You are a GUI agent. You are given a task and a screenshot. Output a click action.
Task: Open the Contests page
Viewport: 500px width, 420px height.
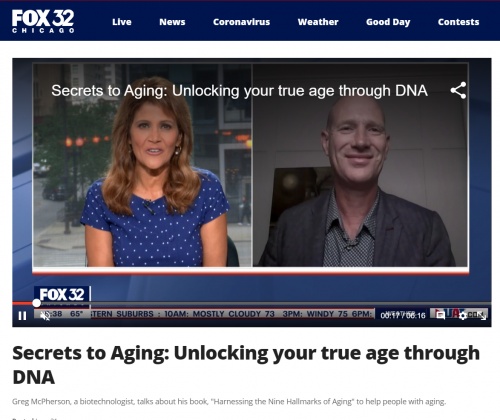click(458, 22)
